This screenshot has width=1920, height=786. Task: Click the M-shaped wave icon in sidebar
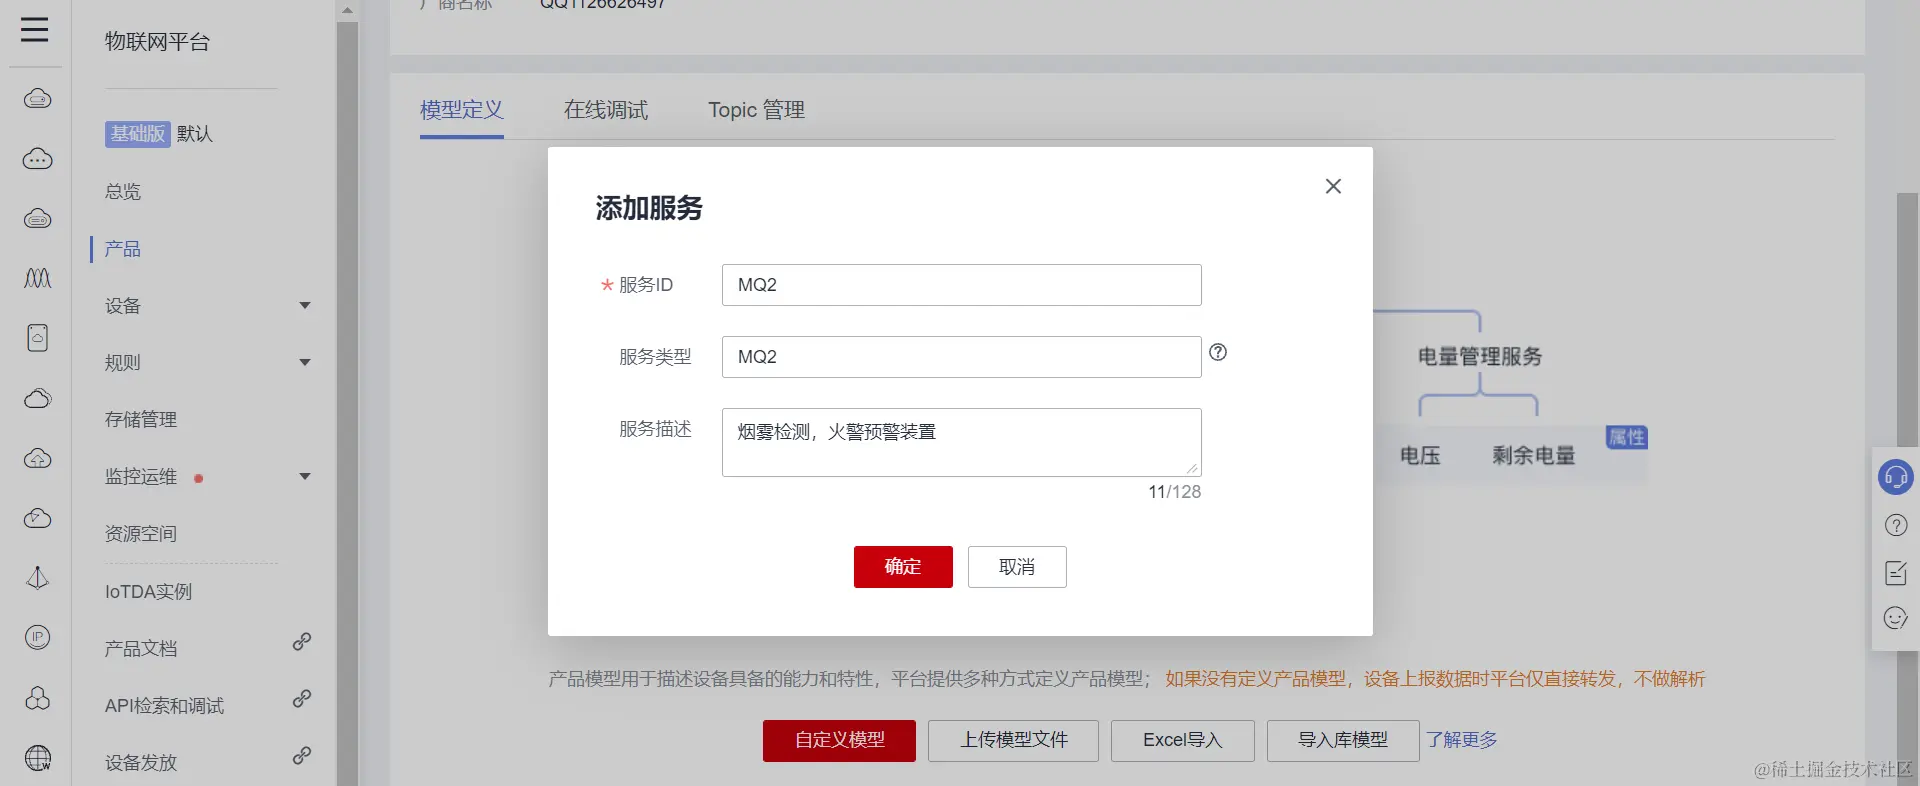coord(38,278)
